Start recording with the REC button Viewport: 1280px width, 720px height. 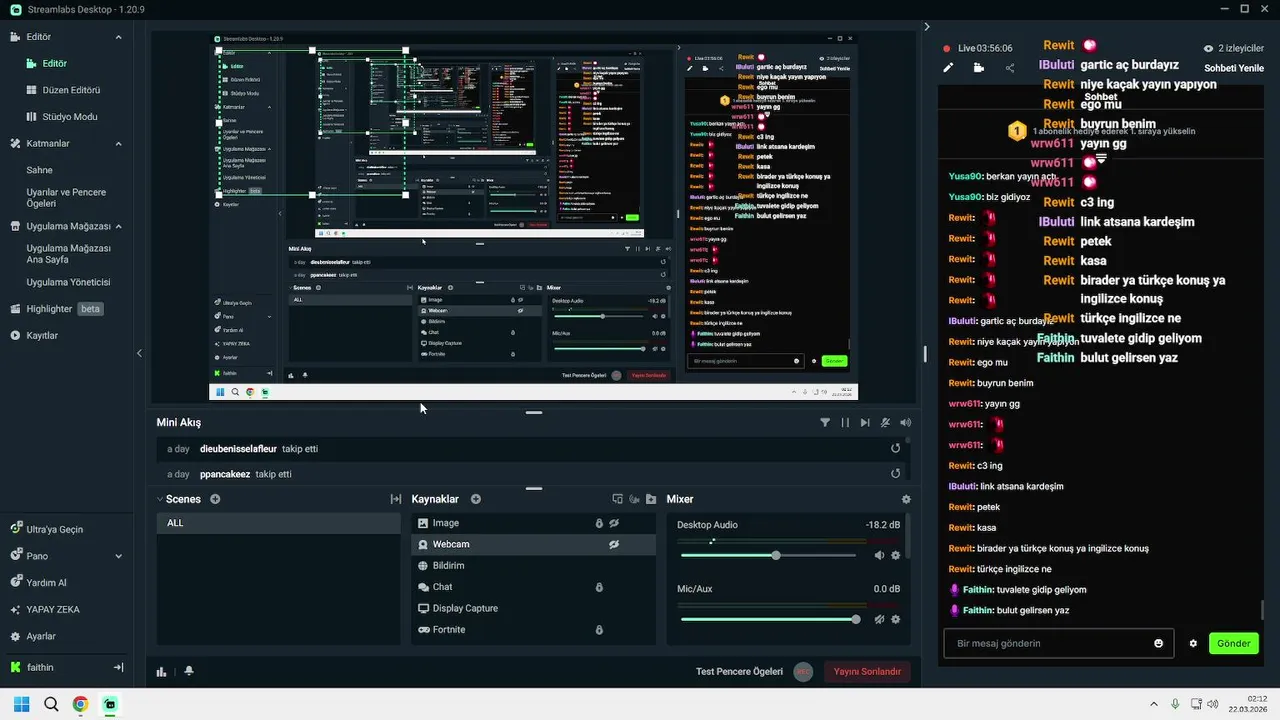click(x=803, y=672)
